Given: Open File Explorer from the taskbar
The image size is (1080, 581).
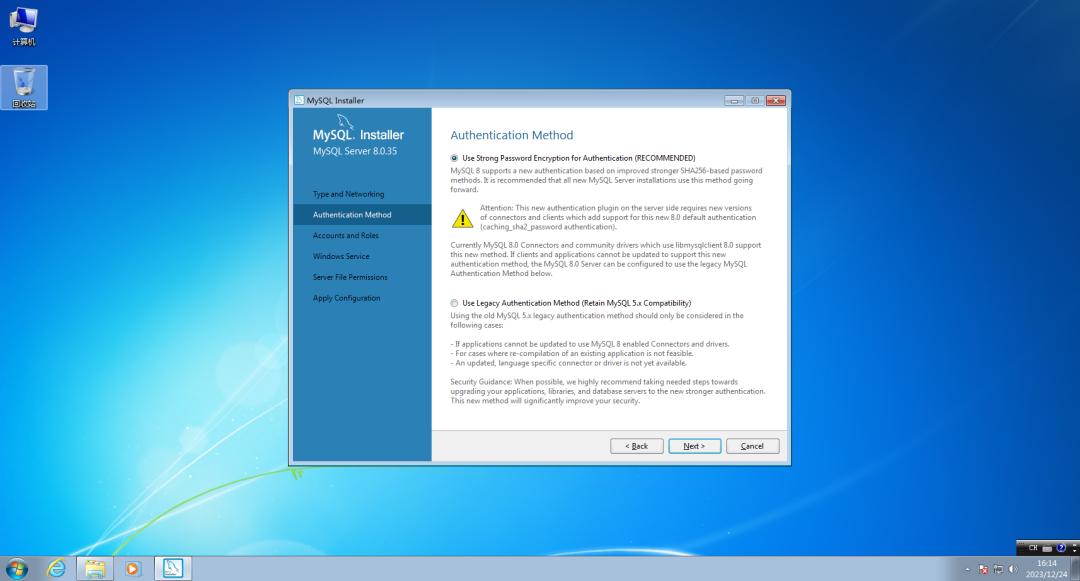Looking at the screenshot, I should pyautogui.click(x=95, y=569).
